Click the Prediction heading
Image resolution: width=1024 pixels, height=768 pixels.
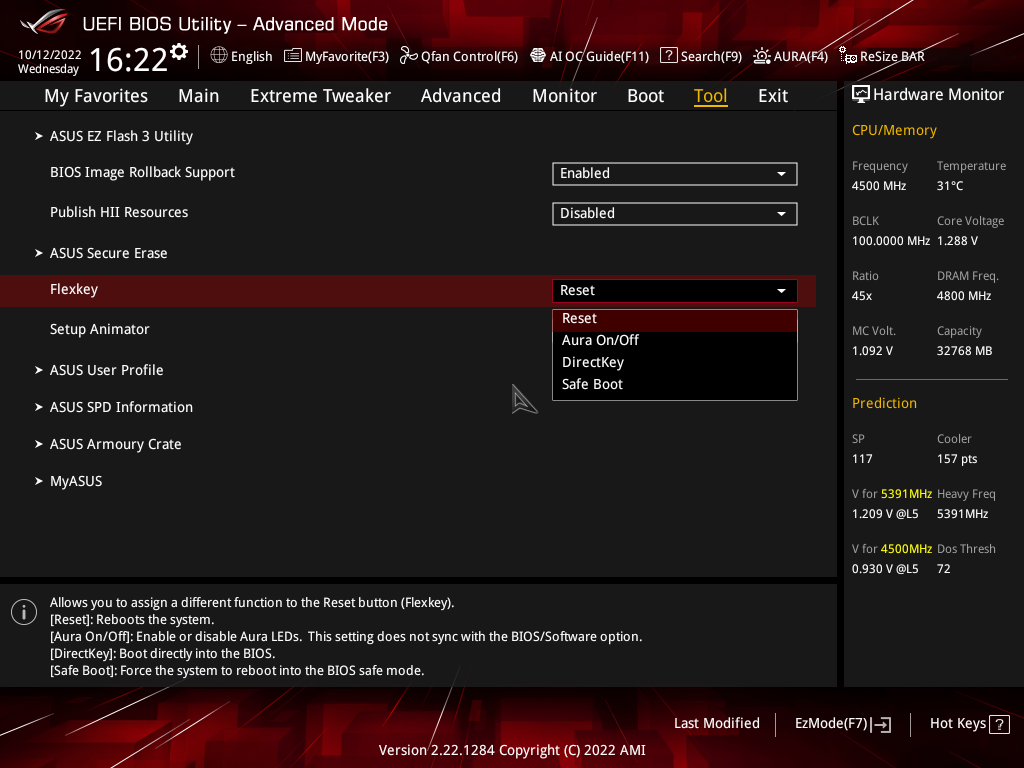click(884, 404)
